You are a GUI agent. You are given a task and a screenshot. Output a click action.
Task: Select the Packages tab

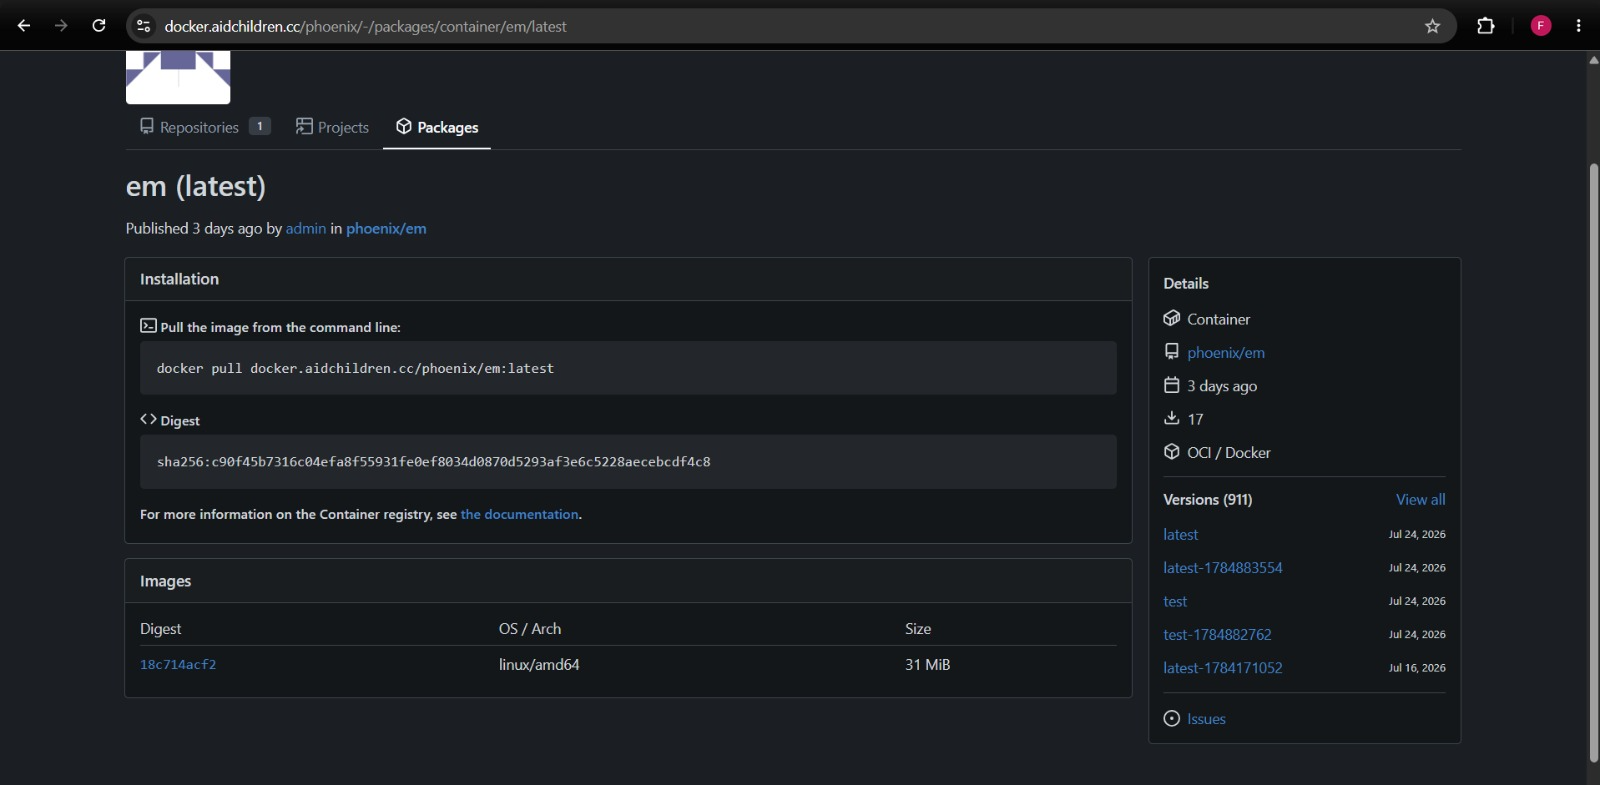pos(437,127)
